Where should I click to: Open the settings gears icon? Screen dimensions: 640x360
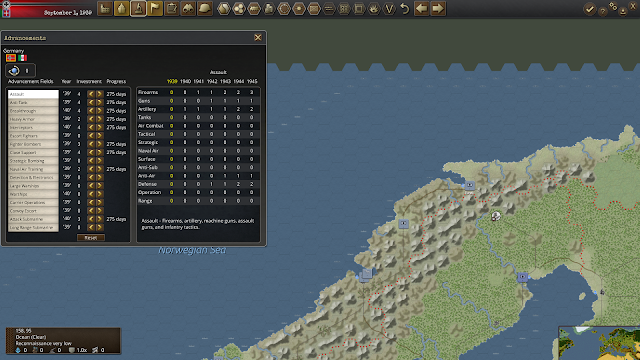(x=613, y=6)
